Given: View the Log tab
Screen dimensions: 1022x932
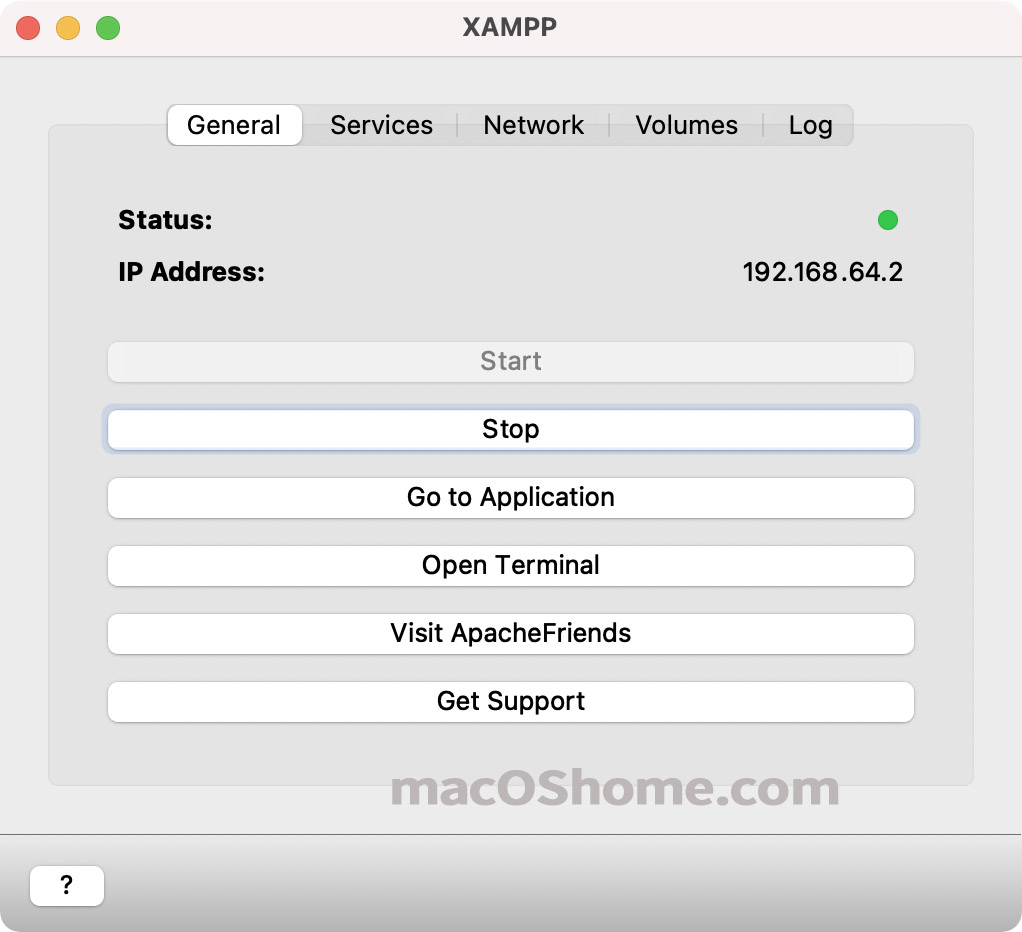Looking at the screenshot, I should (810, 125).
